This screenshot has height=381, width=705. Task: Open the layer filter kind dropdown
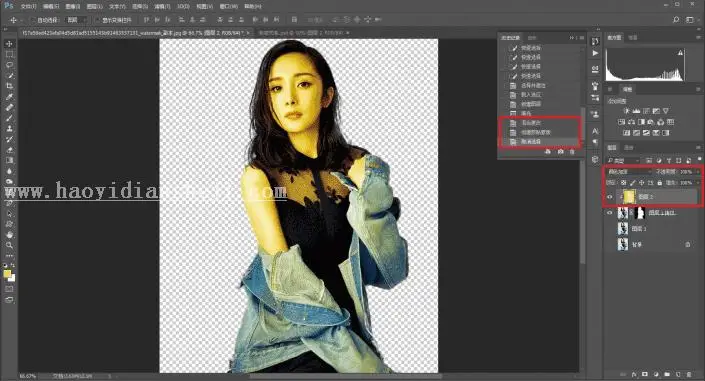[623, 161]
